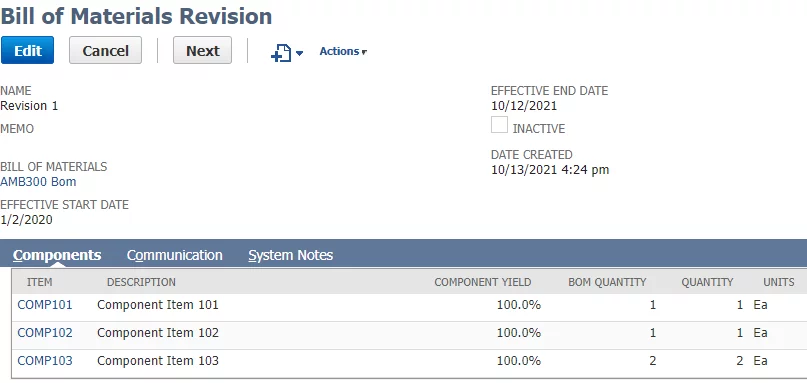Screen dimensions: 807x383
Task: Click the Edit button
Action: [x=27, y=50]
